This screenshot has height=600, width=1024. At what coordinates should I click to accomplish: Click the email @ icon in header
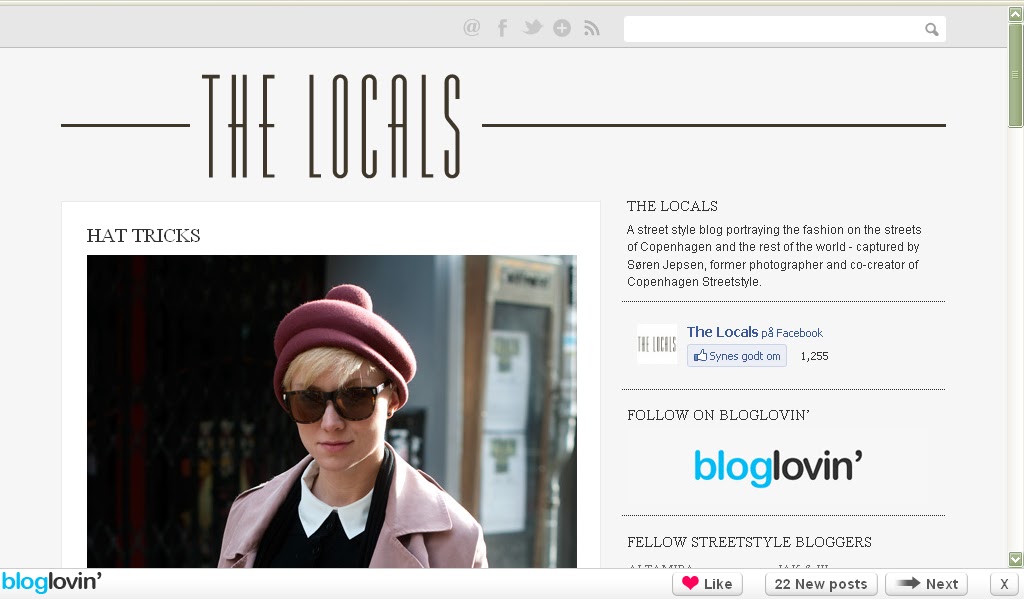click(472, 27)
